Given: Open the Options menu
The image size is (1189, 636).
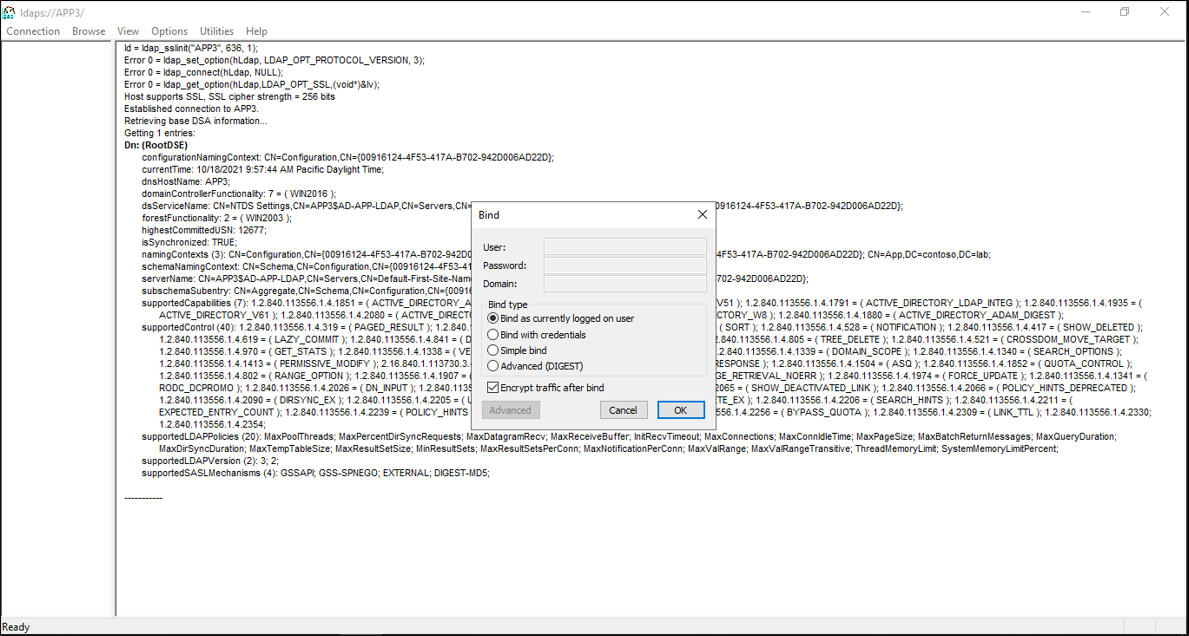Looking at the screenshot, I should point(169,31).
